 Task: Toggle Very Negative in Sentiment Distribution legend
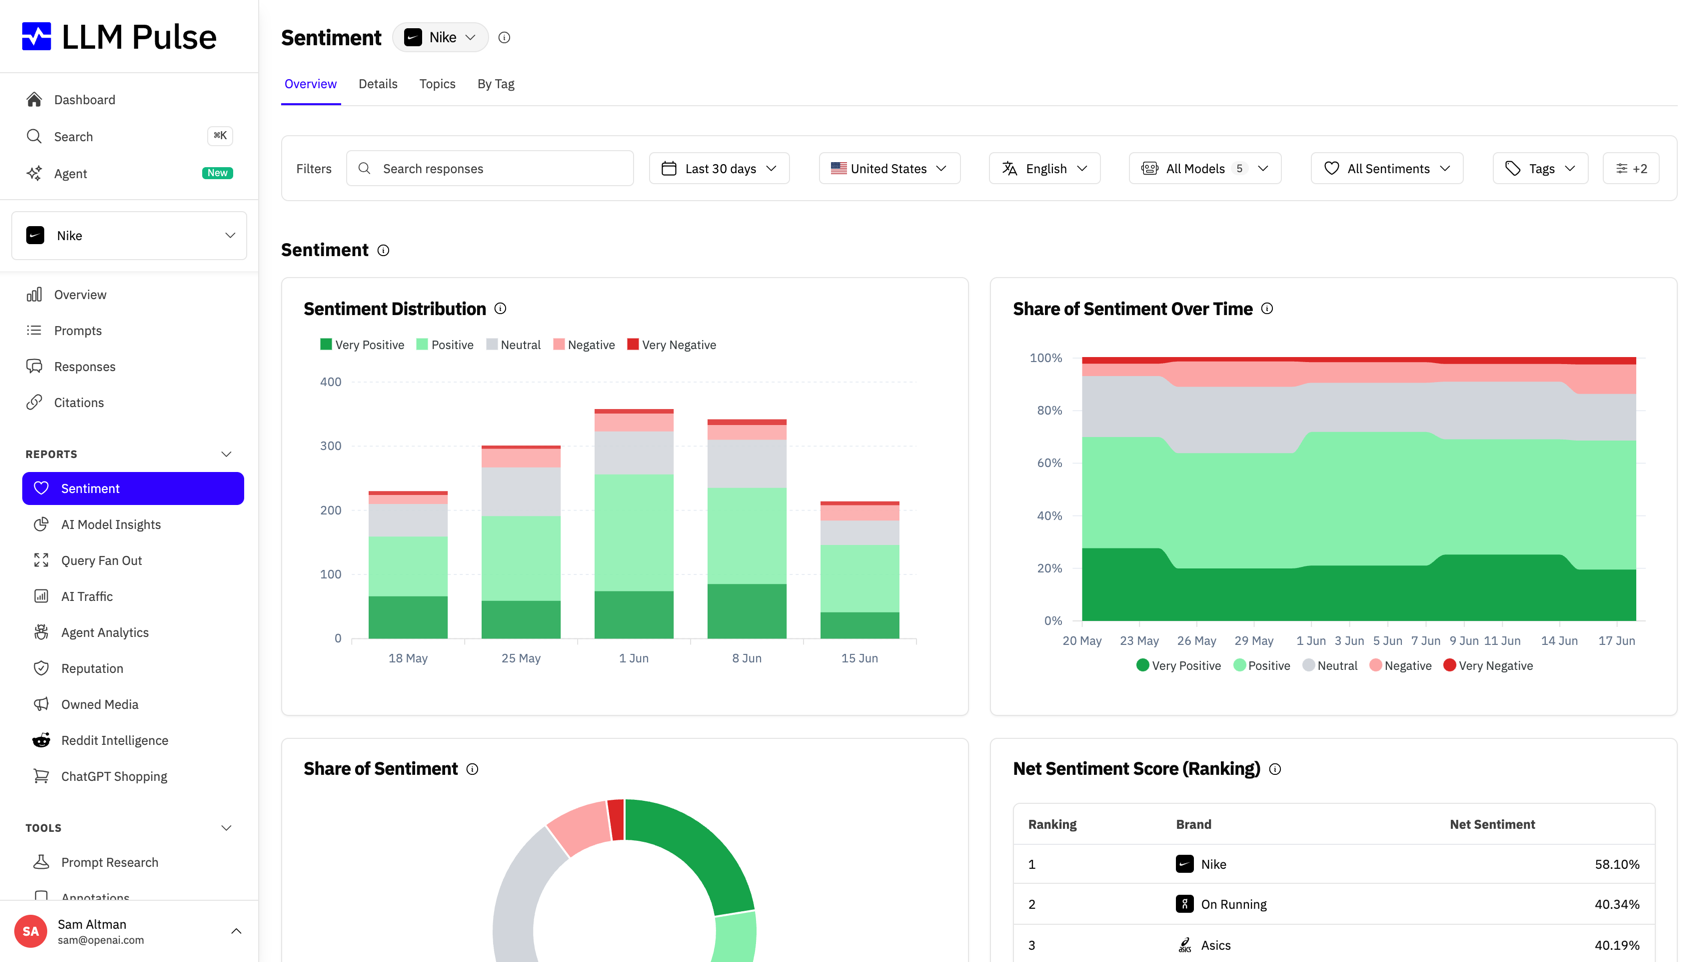[672, 345]
